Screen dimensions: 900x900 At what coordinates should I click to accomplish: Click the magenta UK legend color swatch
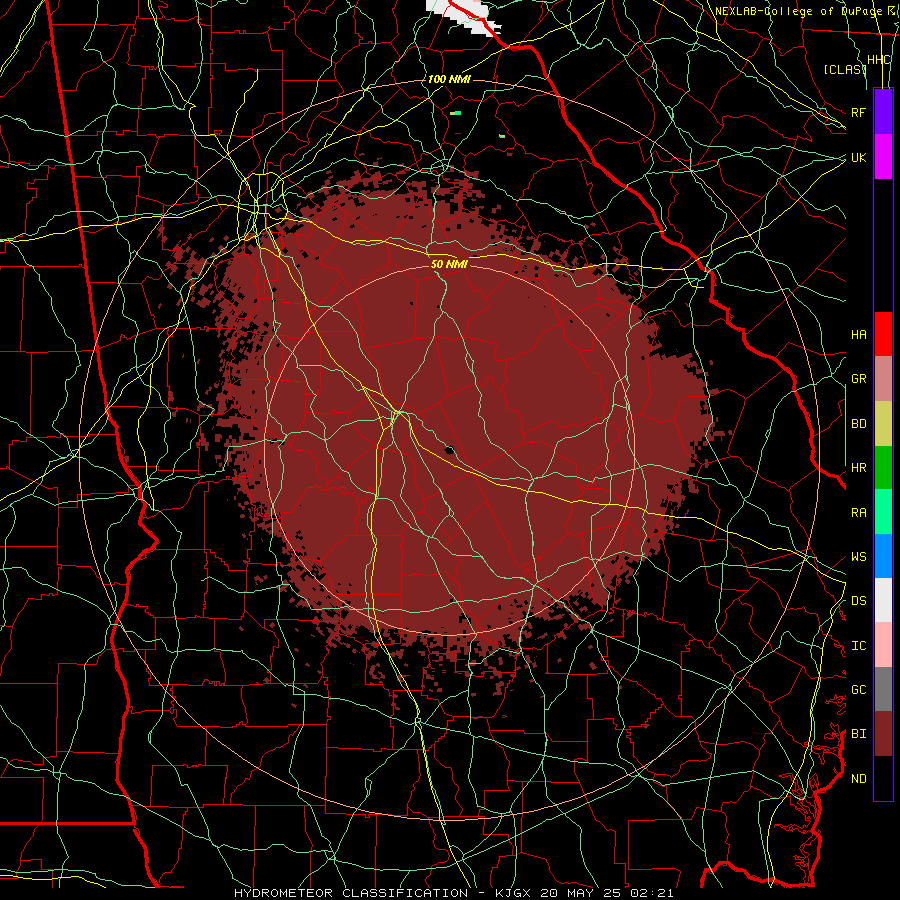(x=883, y=157)
